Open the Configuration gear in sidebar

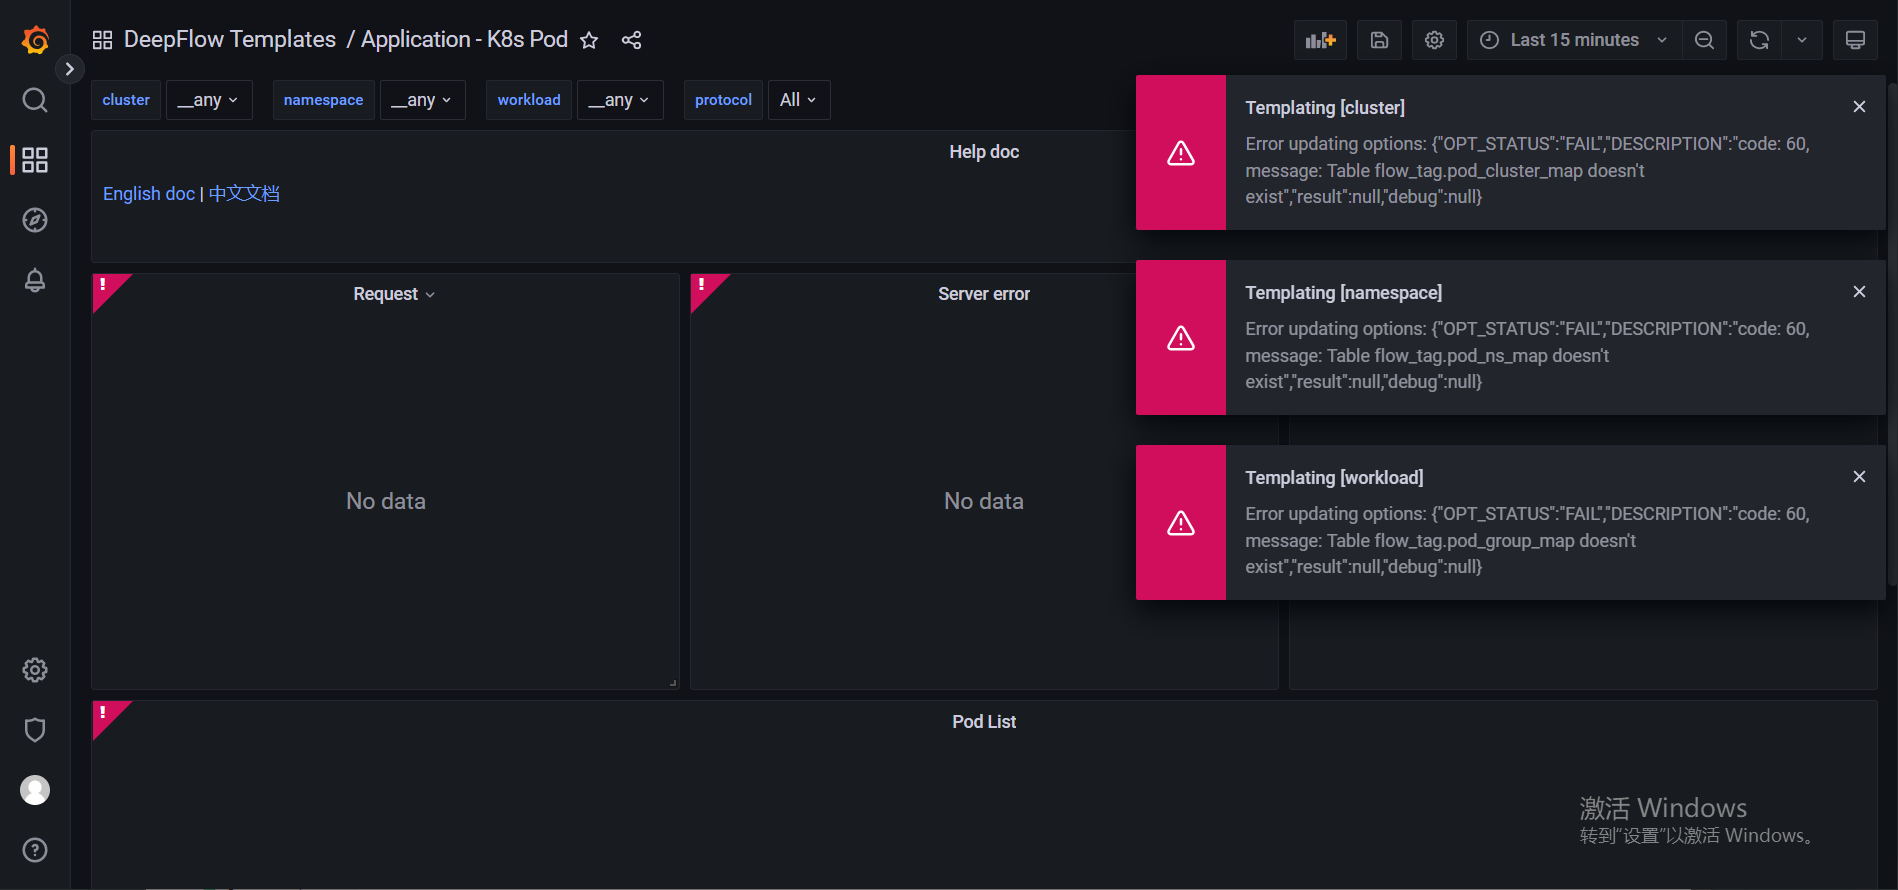35,670
